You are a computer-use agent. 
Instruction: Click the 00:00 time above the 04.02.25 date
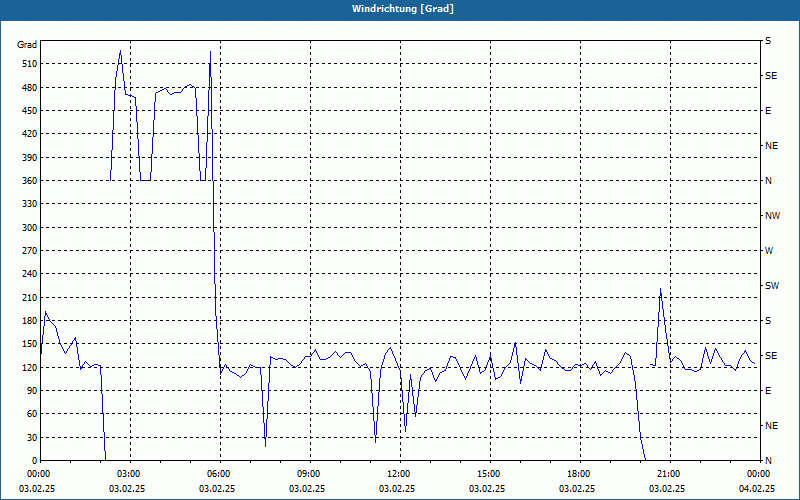click(760, 474)
